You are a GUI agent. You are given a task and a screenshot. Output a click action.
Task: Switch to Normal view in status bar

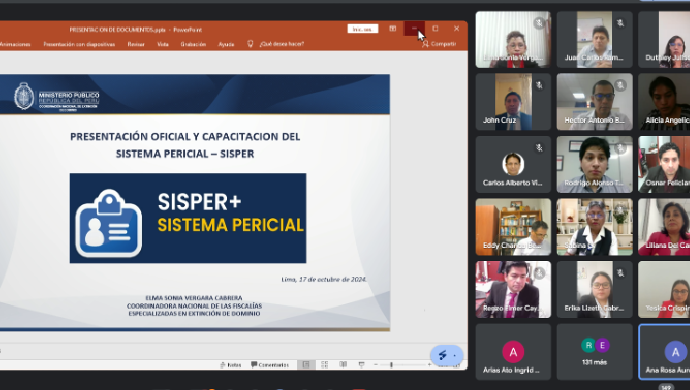tap(306, 364)
